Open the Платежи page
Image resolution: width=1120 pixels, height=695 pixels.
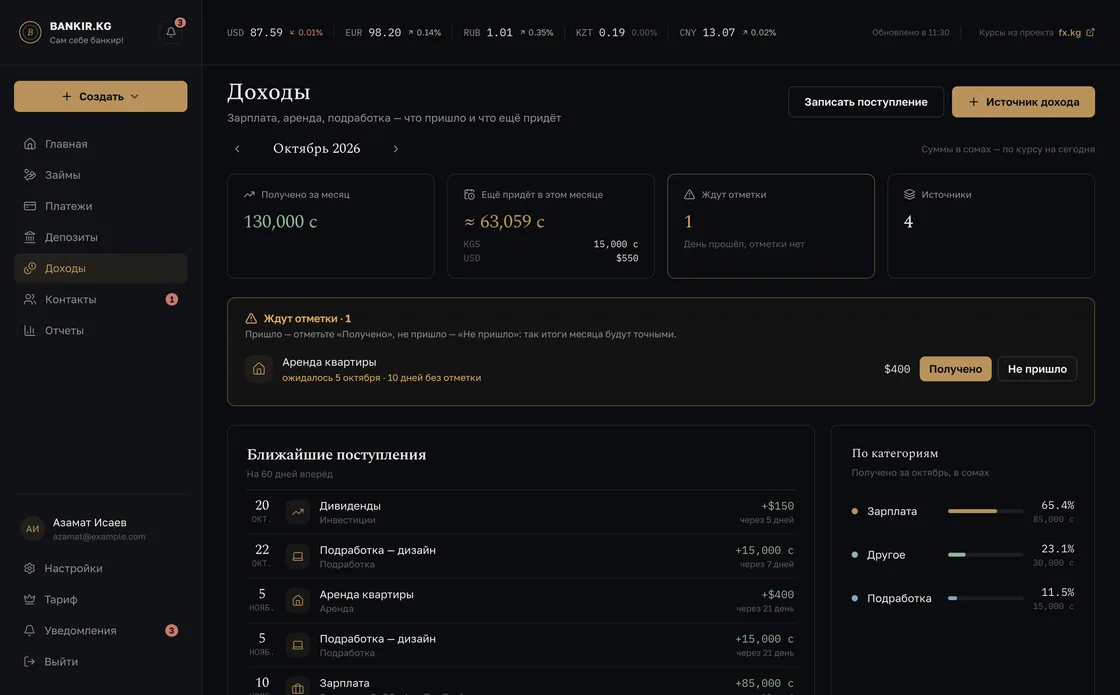[x=101, y=206]
